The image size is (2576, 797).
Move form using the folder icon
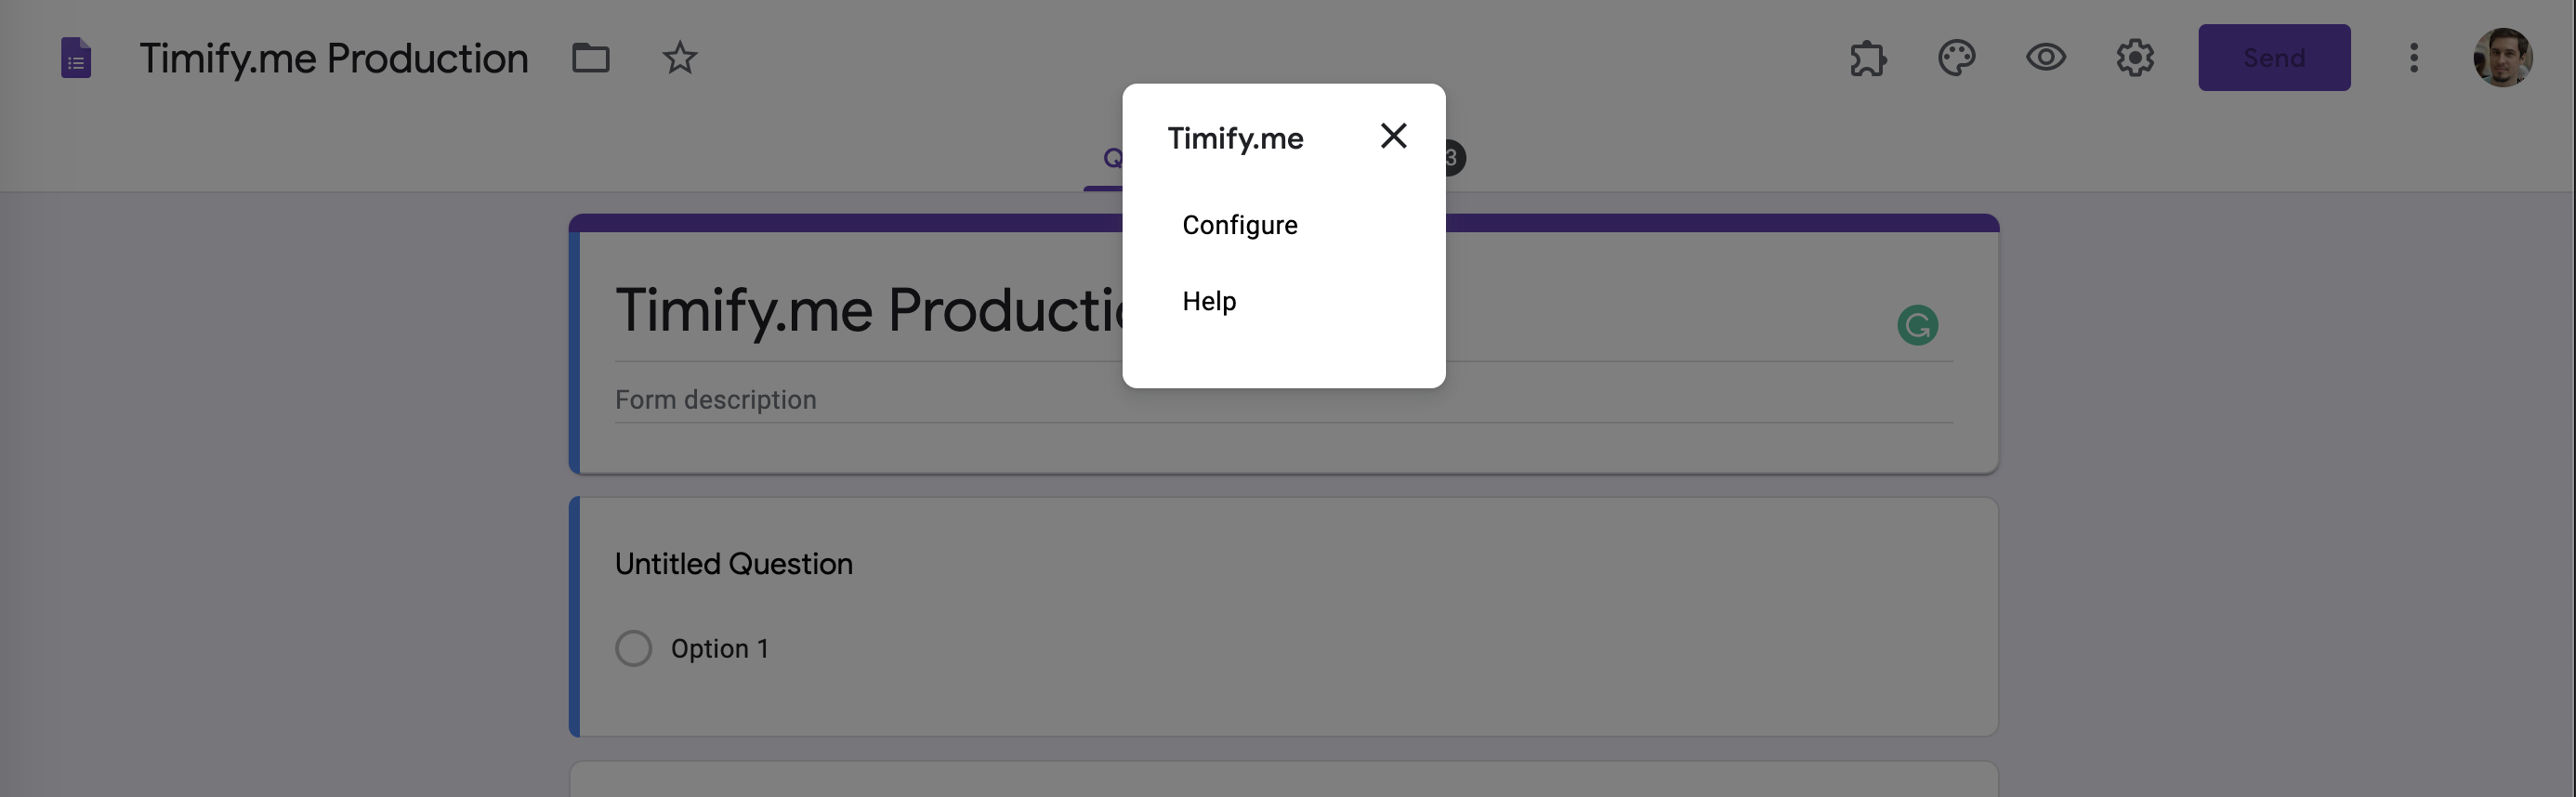(x=590, y=58)
